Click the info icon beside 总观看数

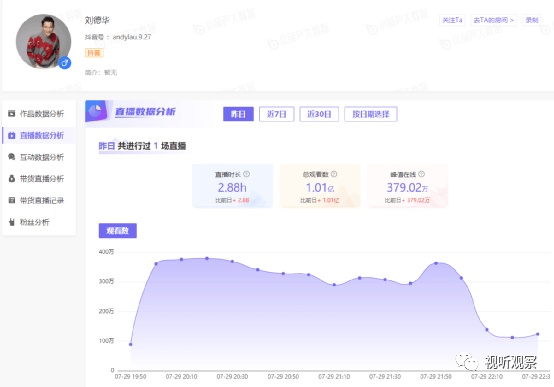click(334, 174)
